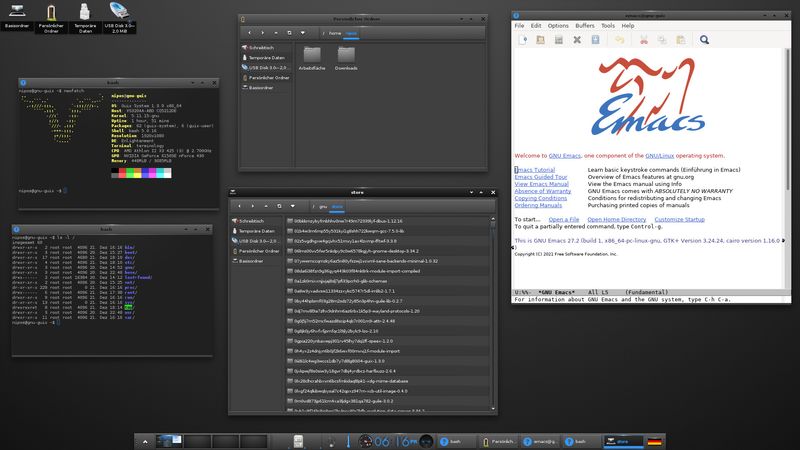
Task: Open Emacs Tools menu
Action: [608, 26]
